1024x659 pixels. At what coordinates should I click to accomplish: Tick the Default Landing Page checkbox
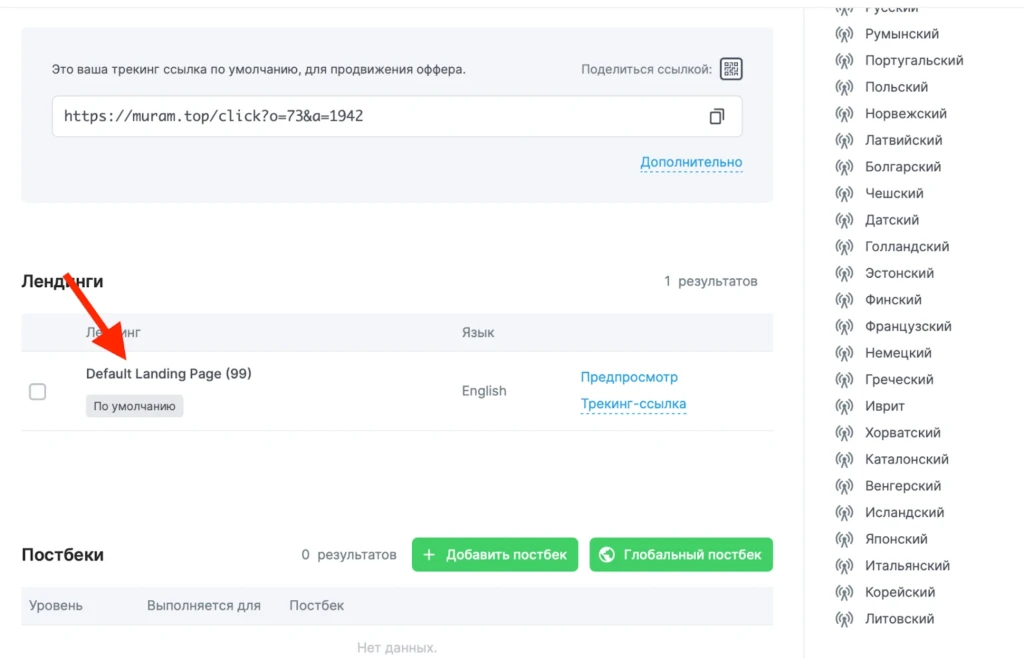pos(37,391)
